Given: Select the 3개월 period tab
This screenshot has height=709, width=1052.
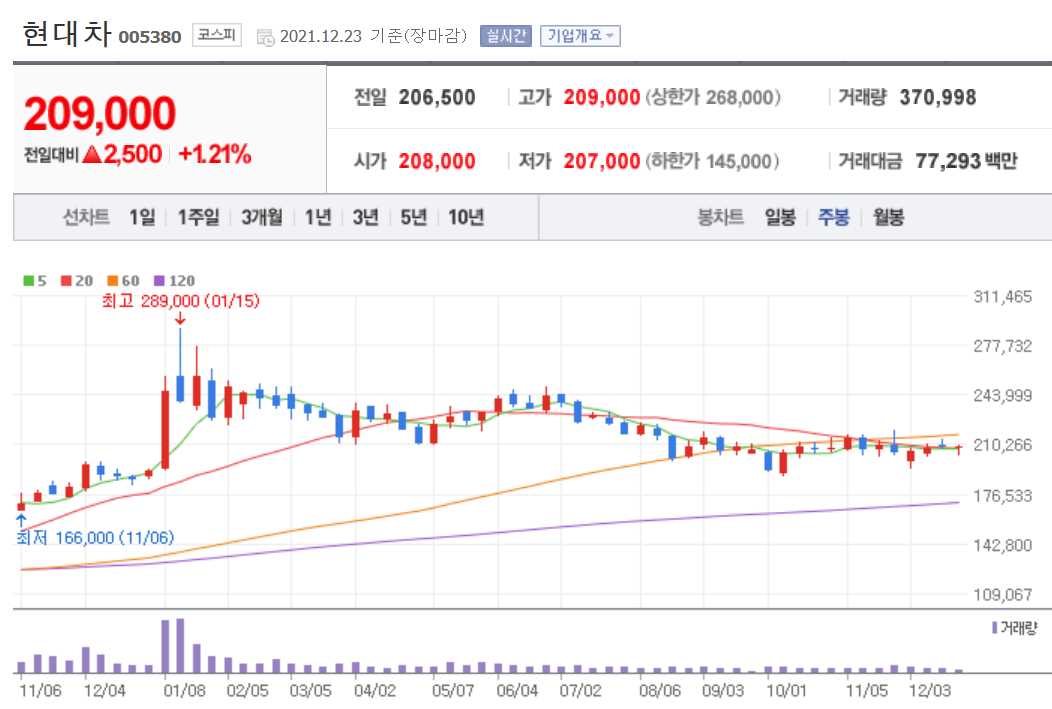Looking at the screenshot, I should tap(261, 217).
